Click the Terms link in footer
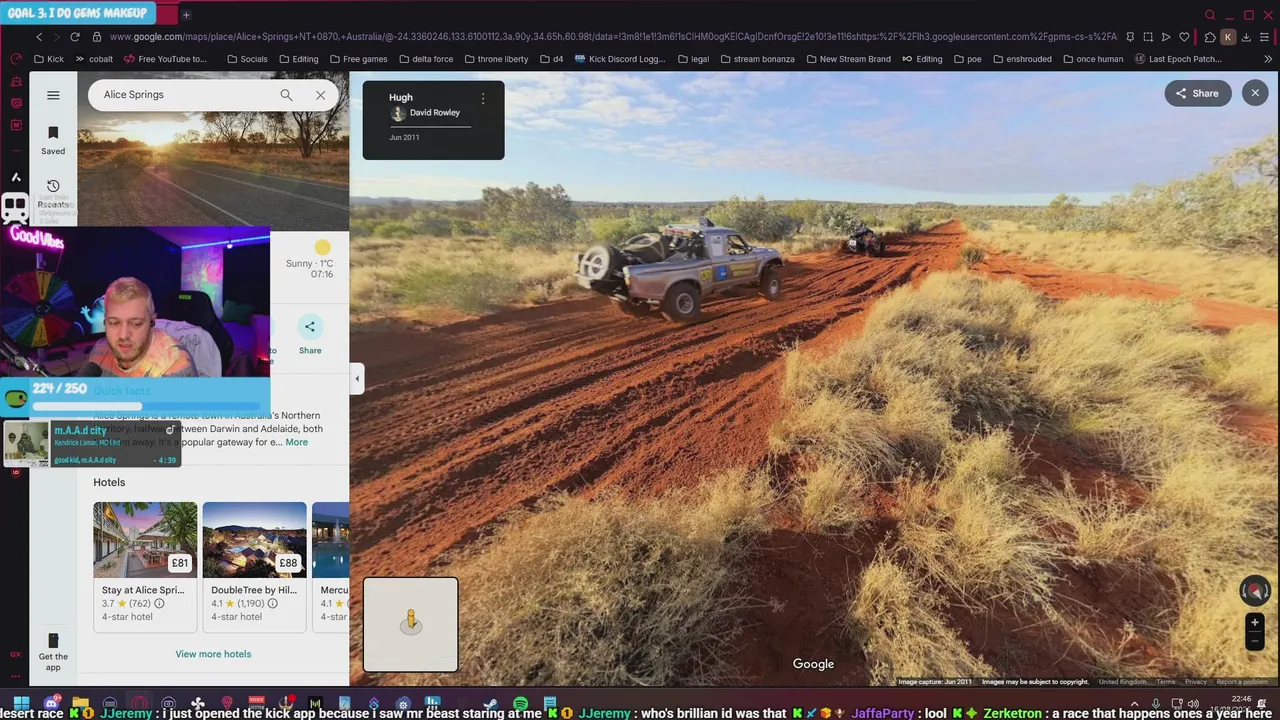The image size is (1280, 720). (1166, 682)
